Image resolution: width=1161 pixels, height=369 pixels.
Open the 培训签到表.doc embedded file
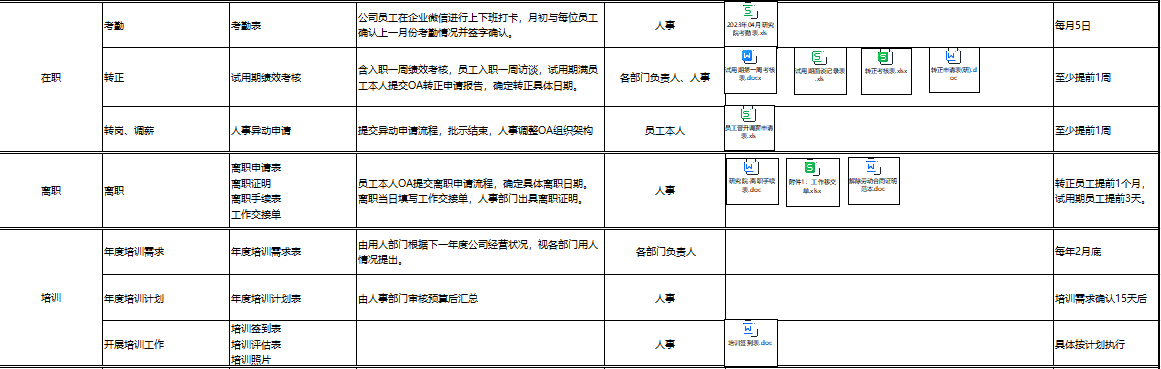[x=751, y=342]
